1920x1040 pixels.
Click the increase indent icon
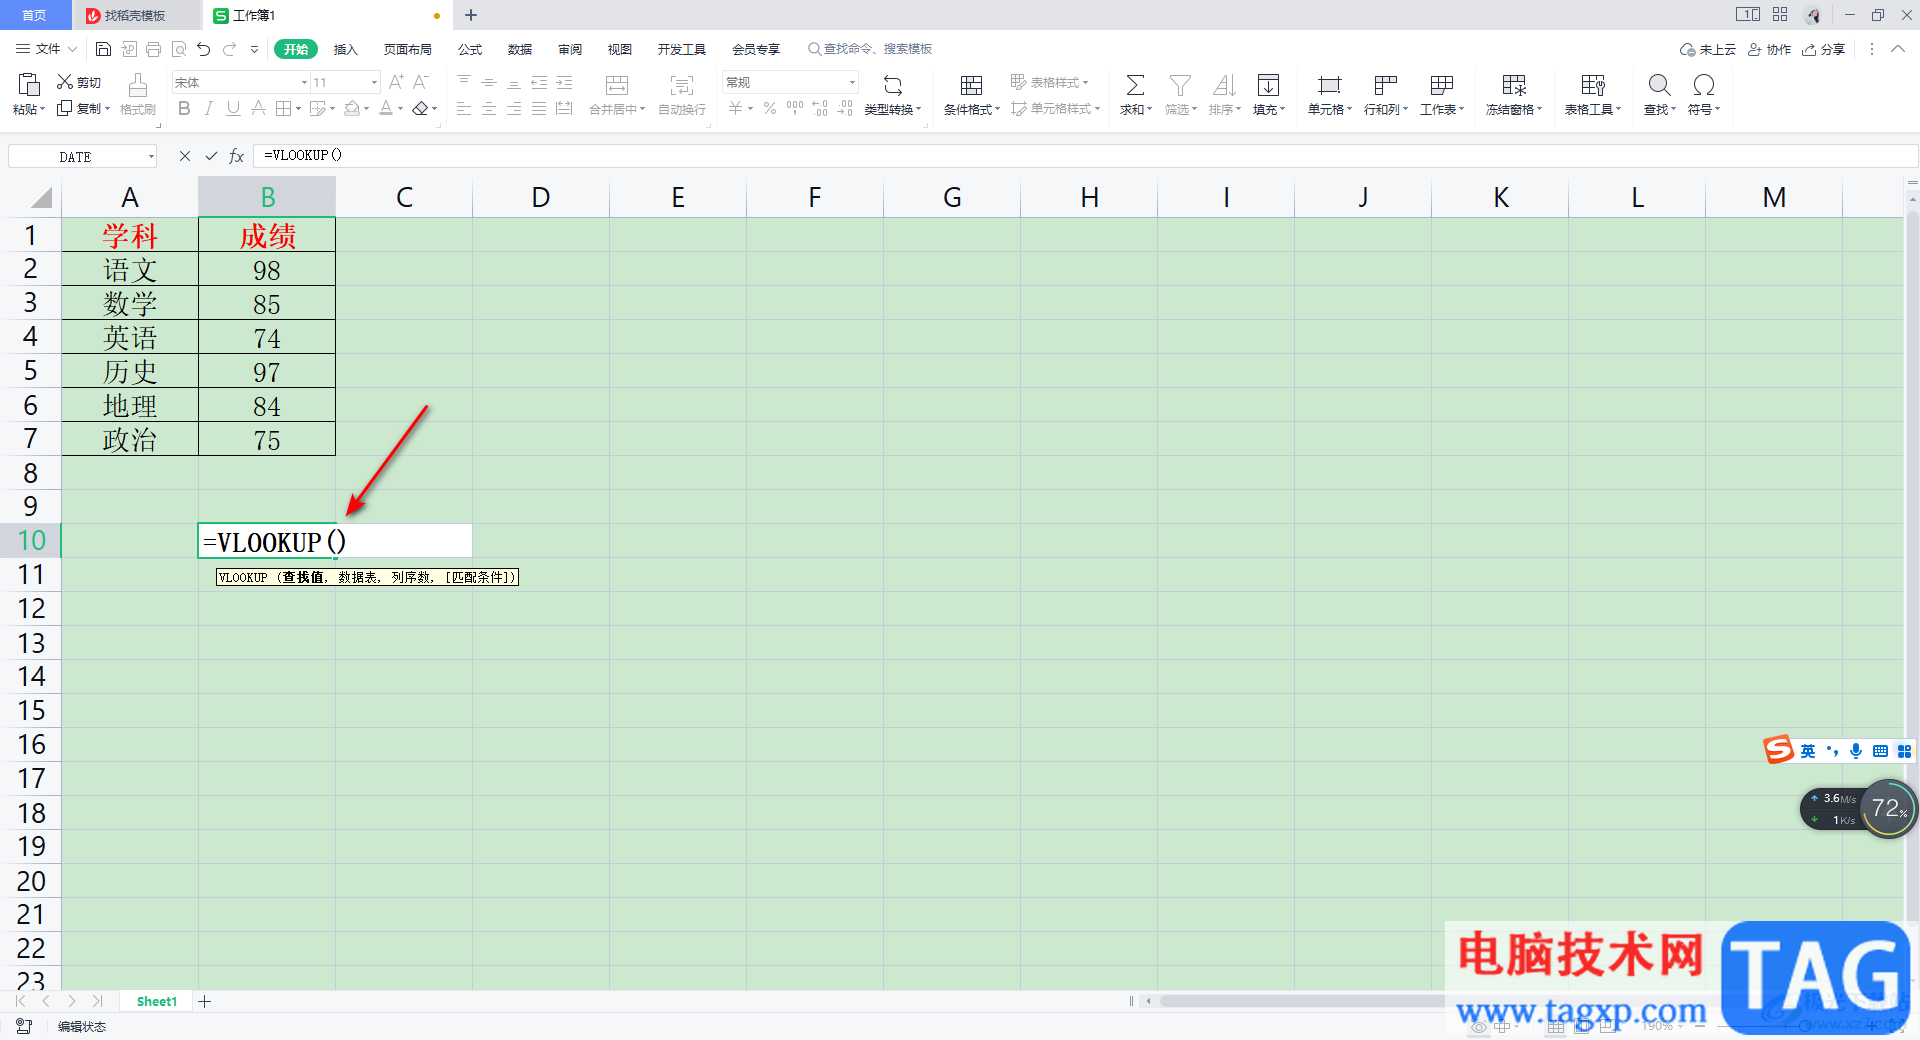pos(564,82)
